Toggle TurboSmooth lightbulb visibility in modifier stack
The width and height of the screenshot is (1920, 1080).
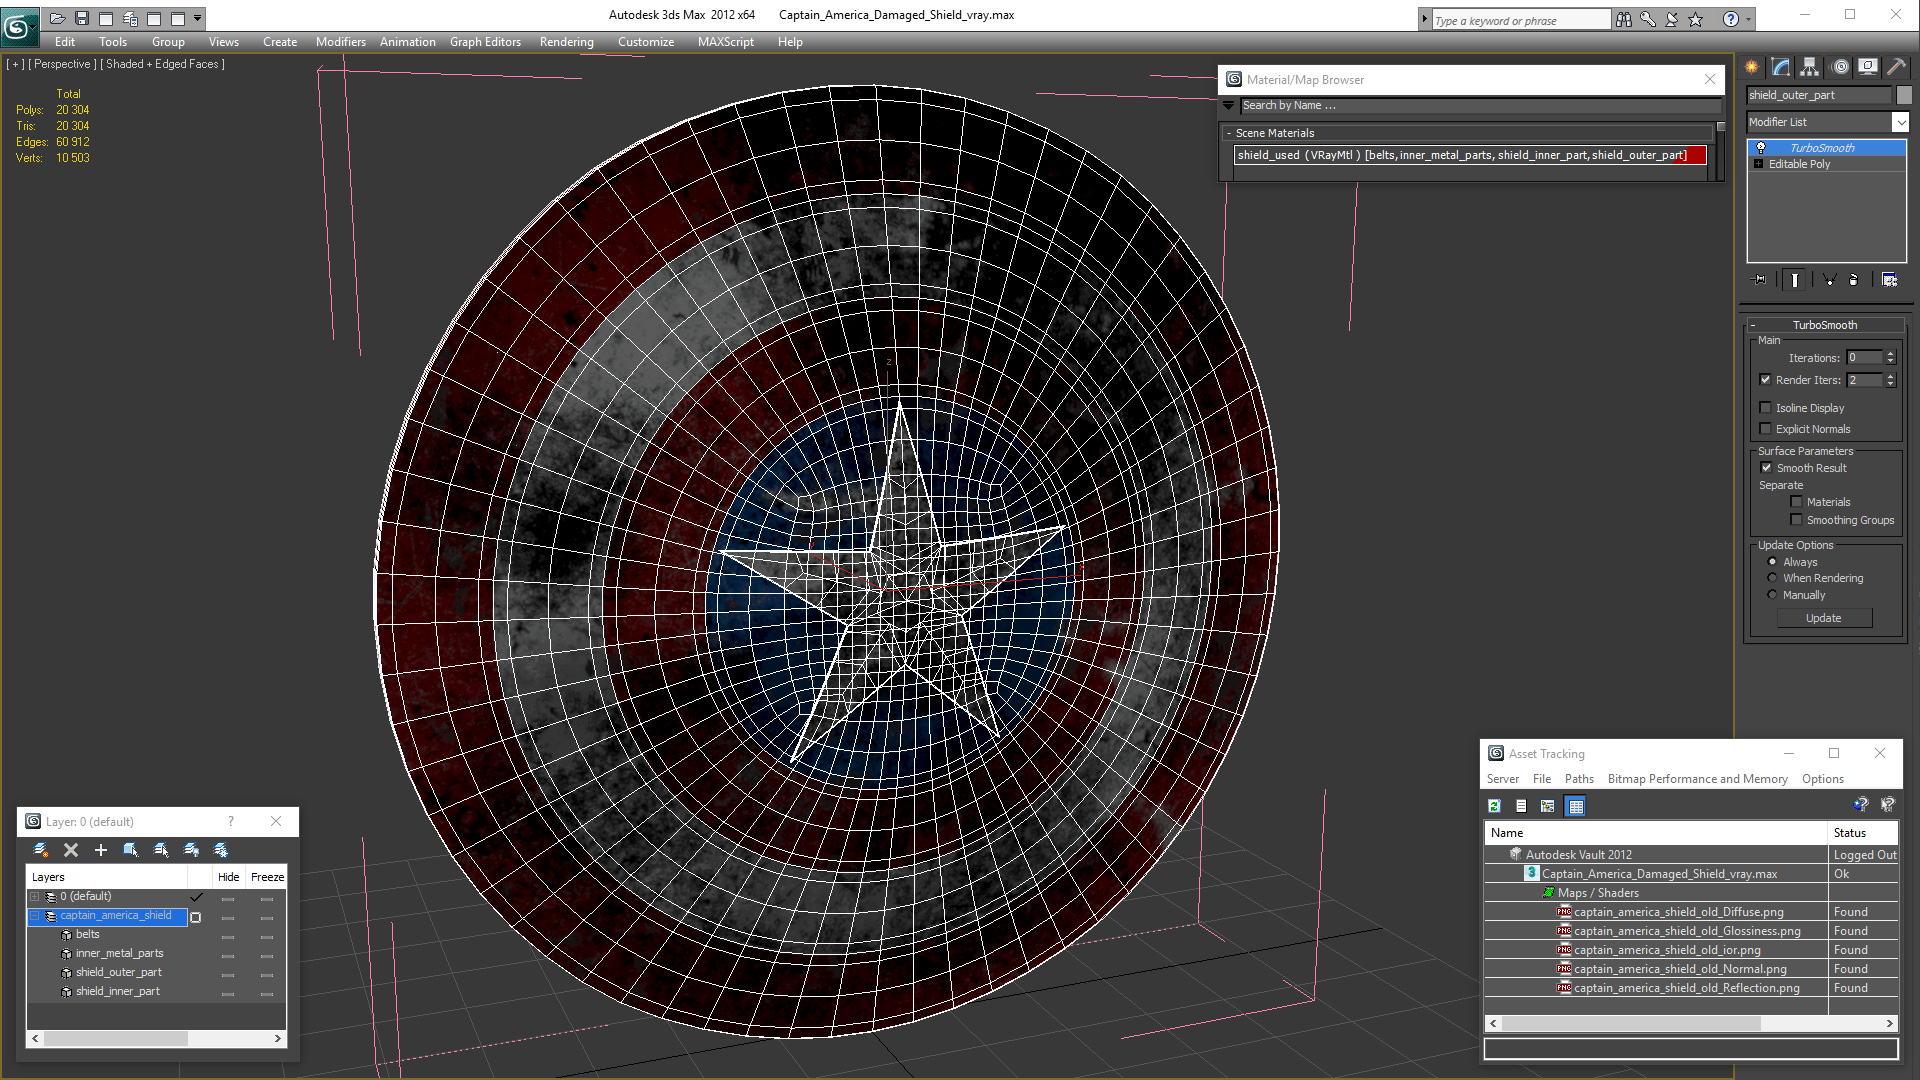(x=1761, y=148)
